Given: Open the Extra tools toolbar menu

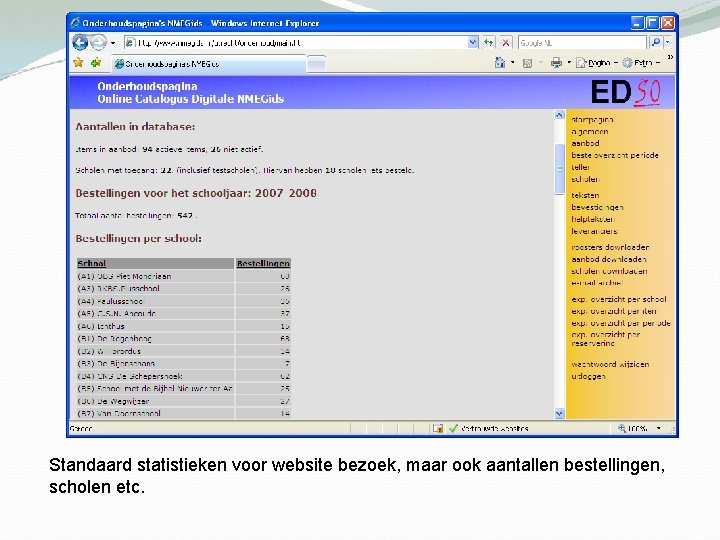Looking at the screenshot, I should pyautogui.click(x=641, y=63).
